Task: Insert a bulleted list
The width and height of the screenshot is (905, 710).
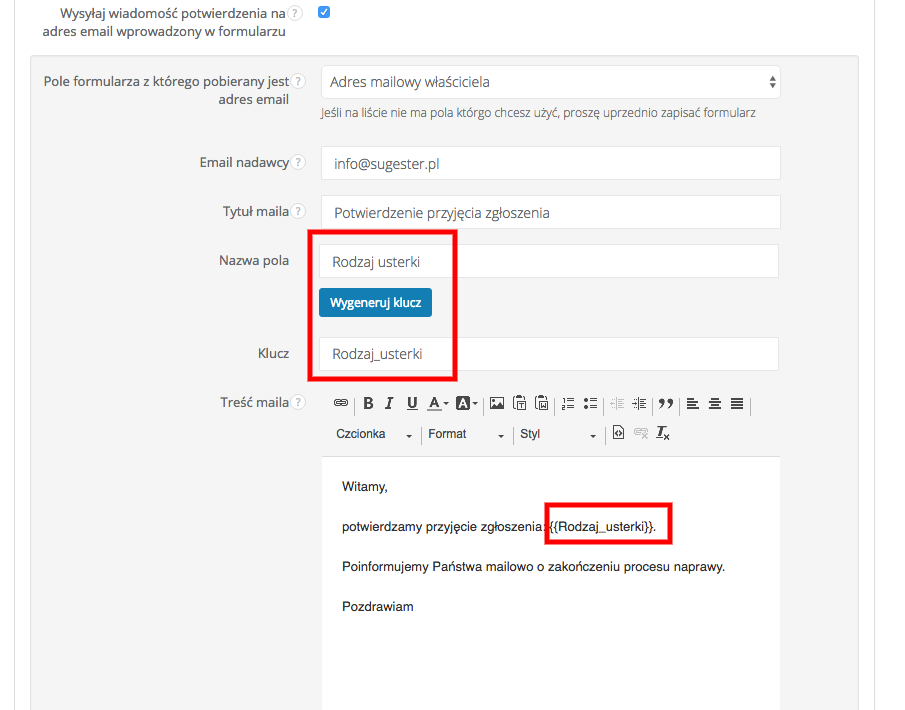Action: (x=590, y=403)
